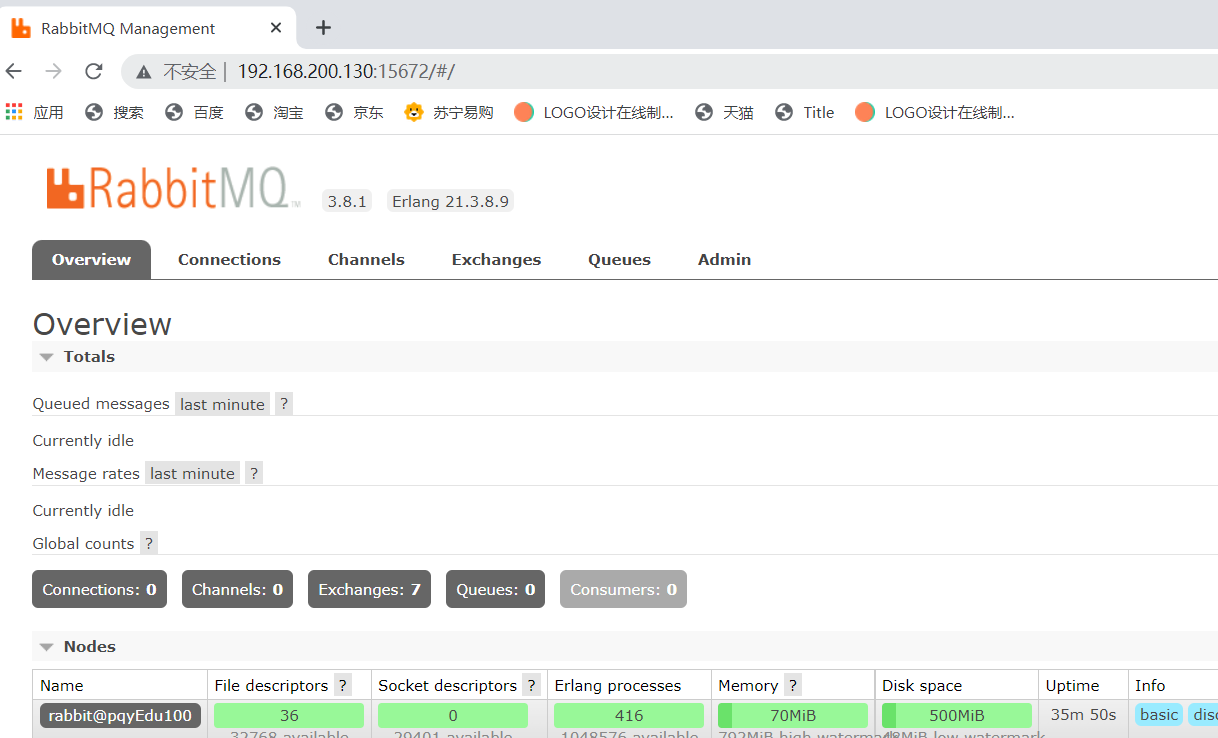Open help for File descriptors column

coord(343,685)
